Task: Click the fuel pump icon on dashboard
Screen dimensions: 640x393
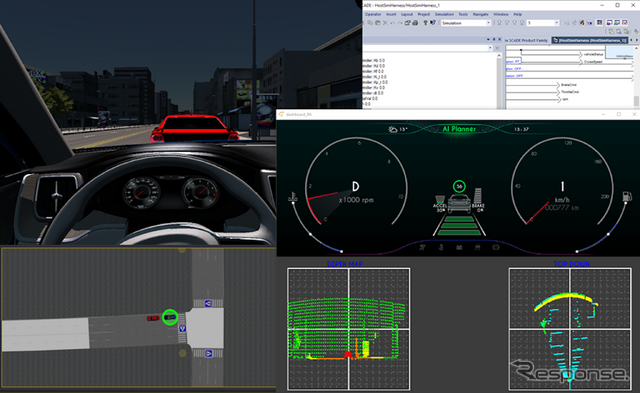Action: [627, 196]
